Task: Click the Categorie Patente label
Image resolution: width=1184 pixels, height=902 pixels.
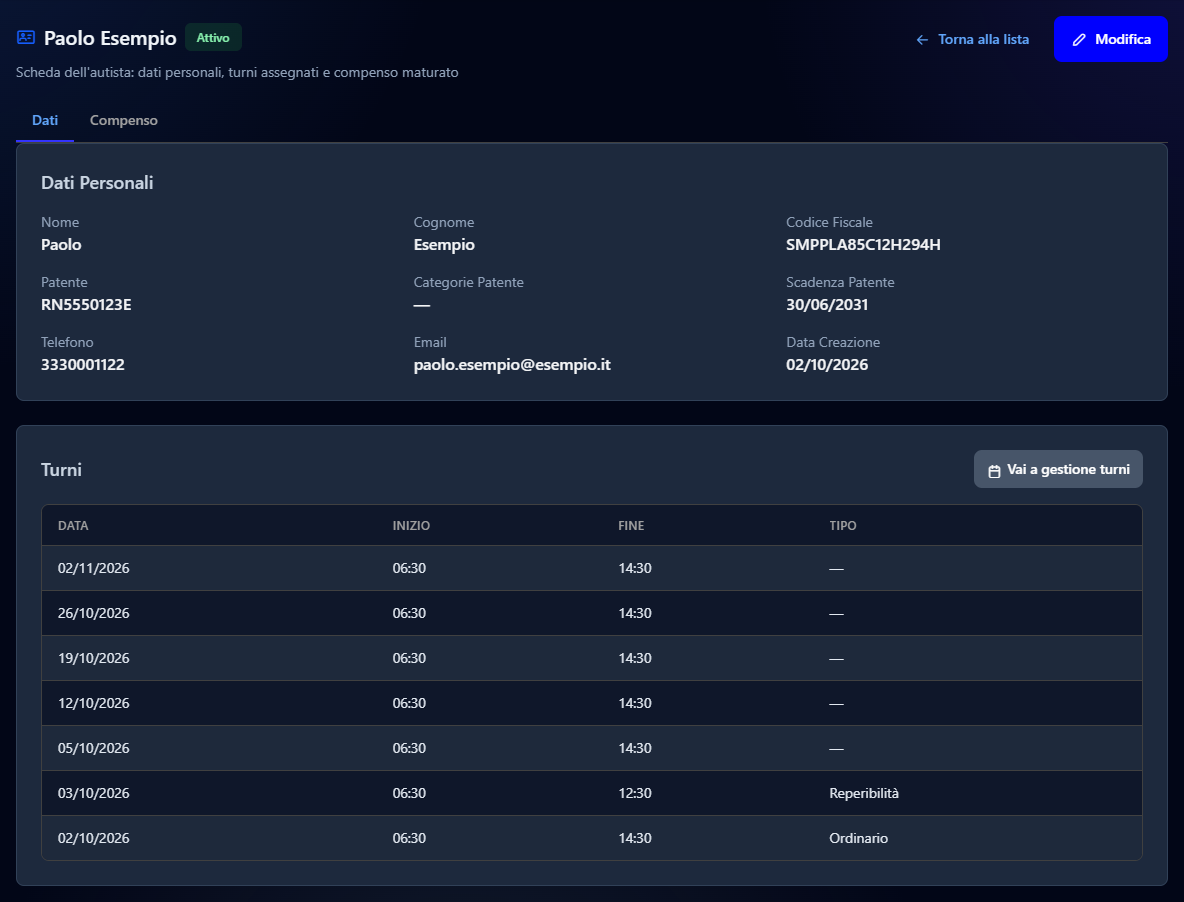Action: click(469, 282)
